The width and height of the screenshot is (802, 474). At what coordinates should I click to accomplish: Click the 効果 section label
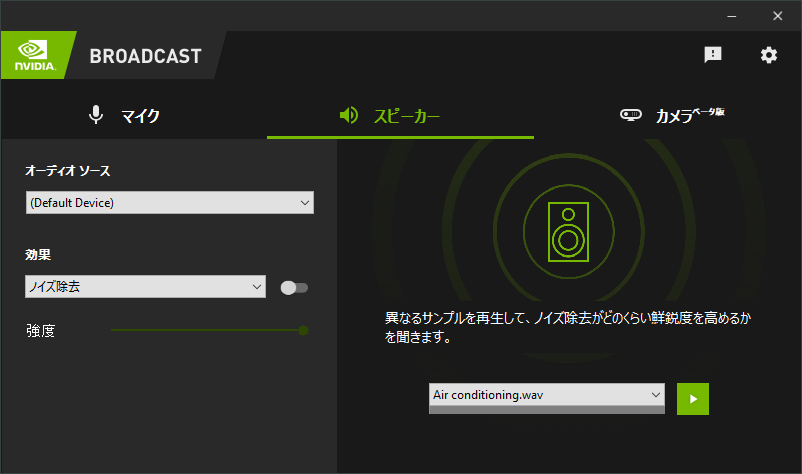(38, 255)
